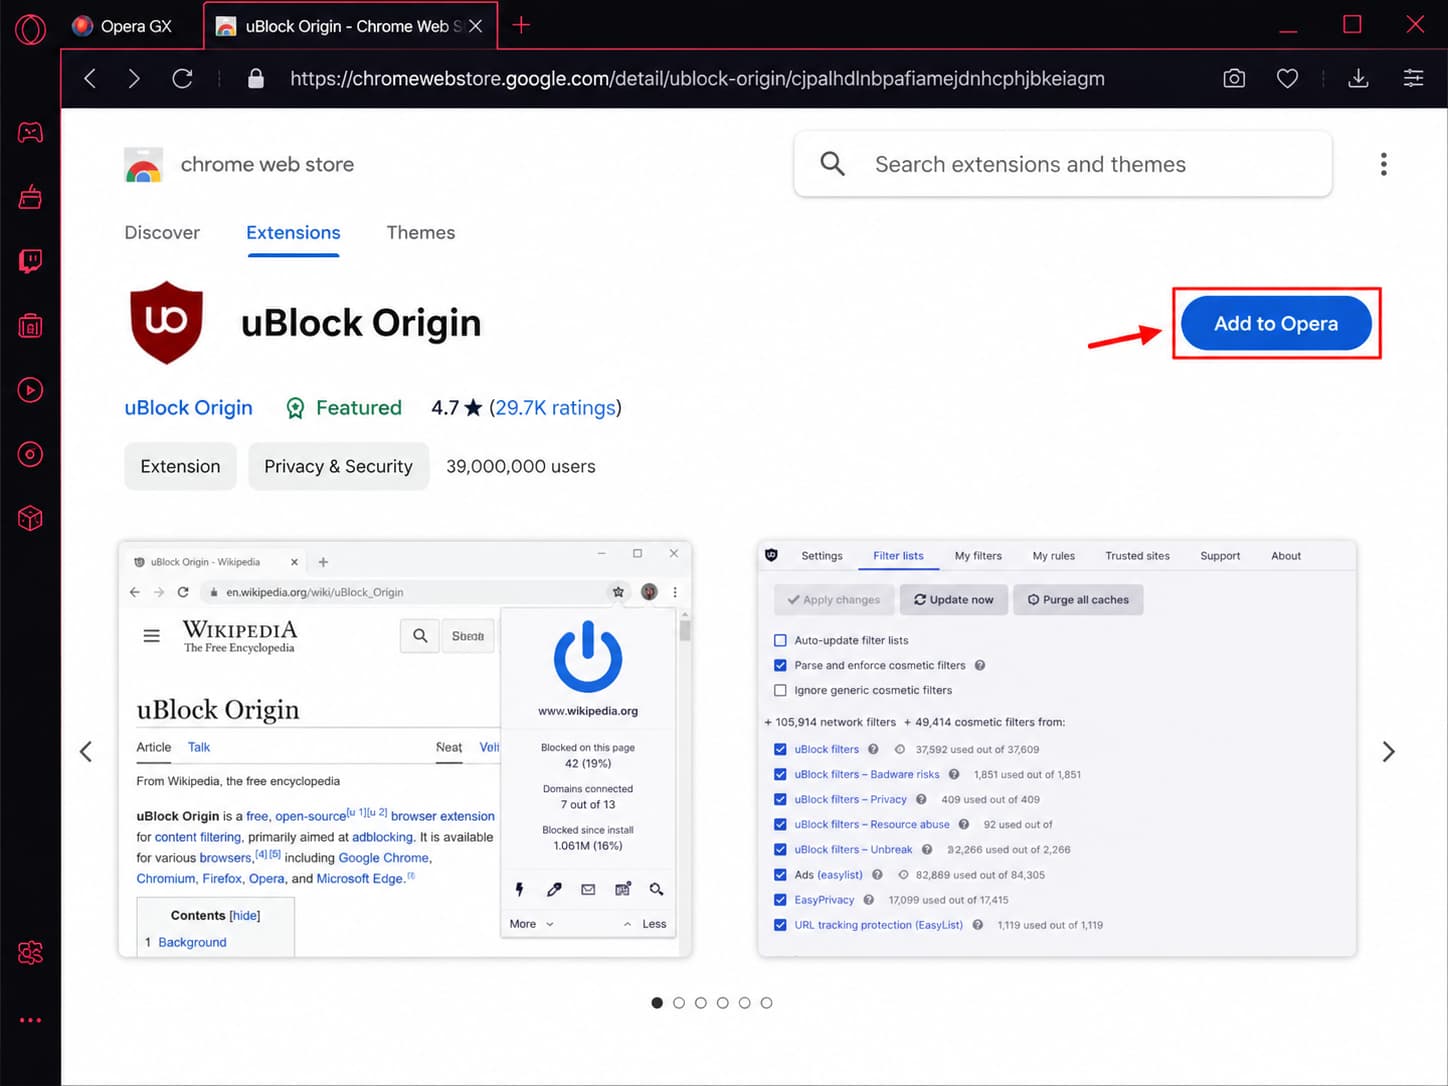This screenshot has height=1086, width=1448.
Task: Click the chrome web store title text
Action: coord(267,164)
